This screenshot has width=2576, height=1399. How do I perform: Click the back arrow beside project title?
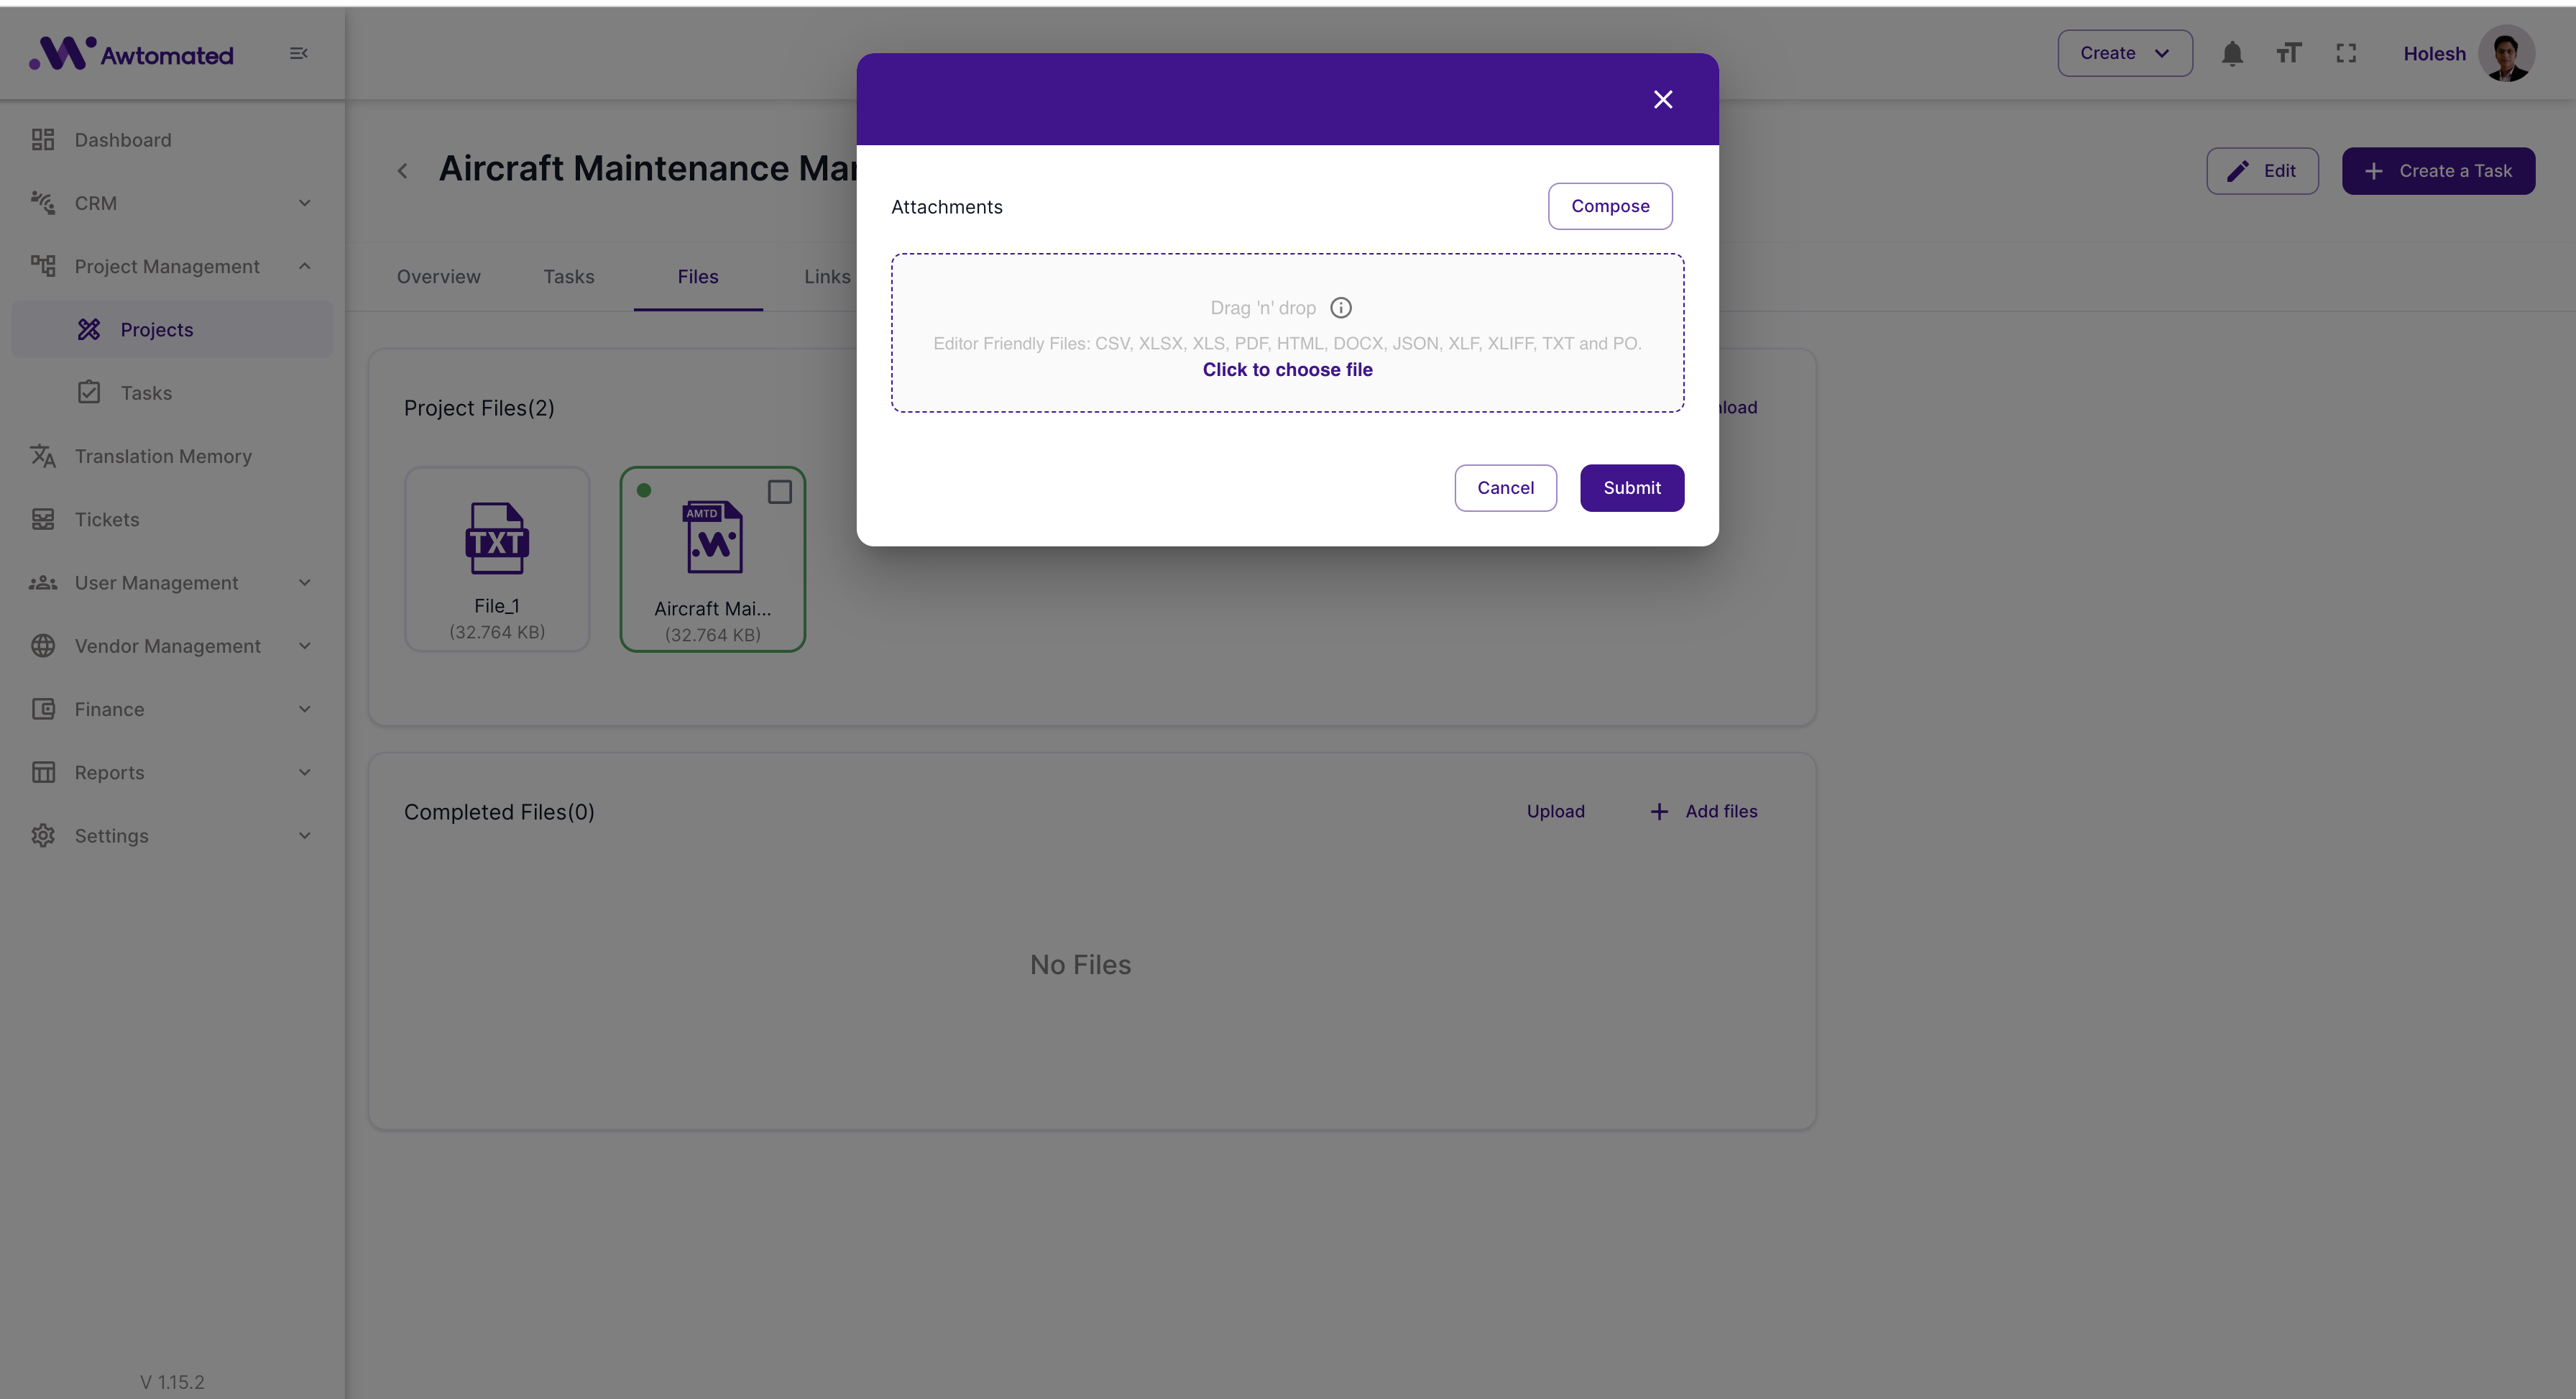[402, 171]
